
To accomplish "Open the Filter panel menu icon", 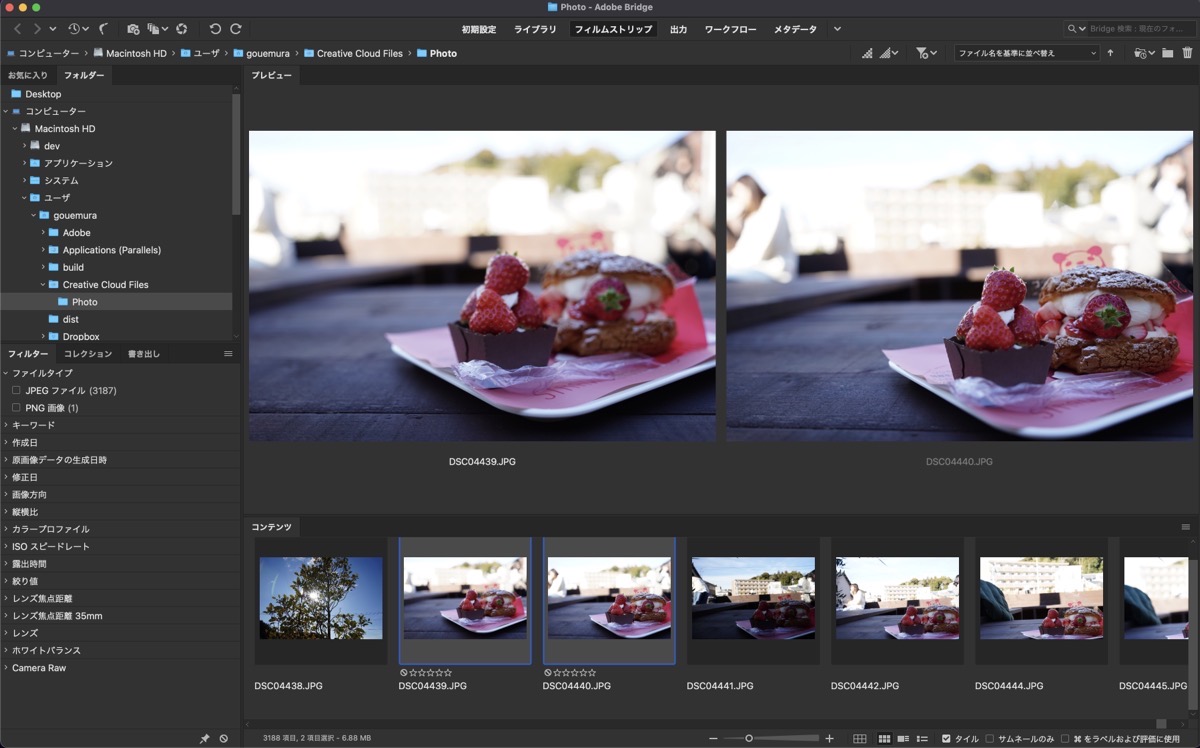I will coord(228,354).
